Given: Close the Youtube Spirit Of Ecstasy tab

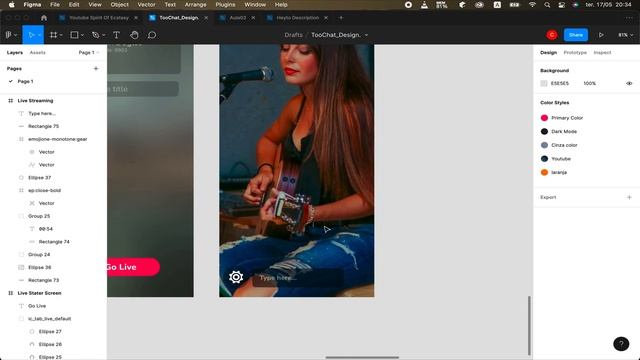Looking at the screenshot, I should [x=136, y=18].
